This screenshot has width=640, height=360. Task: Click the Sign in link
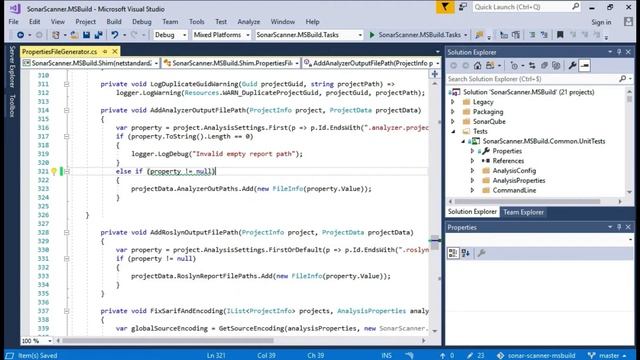[x=601, y=22]
